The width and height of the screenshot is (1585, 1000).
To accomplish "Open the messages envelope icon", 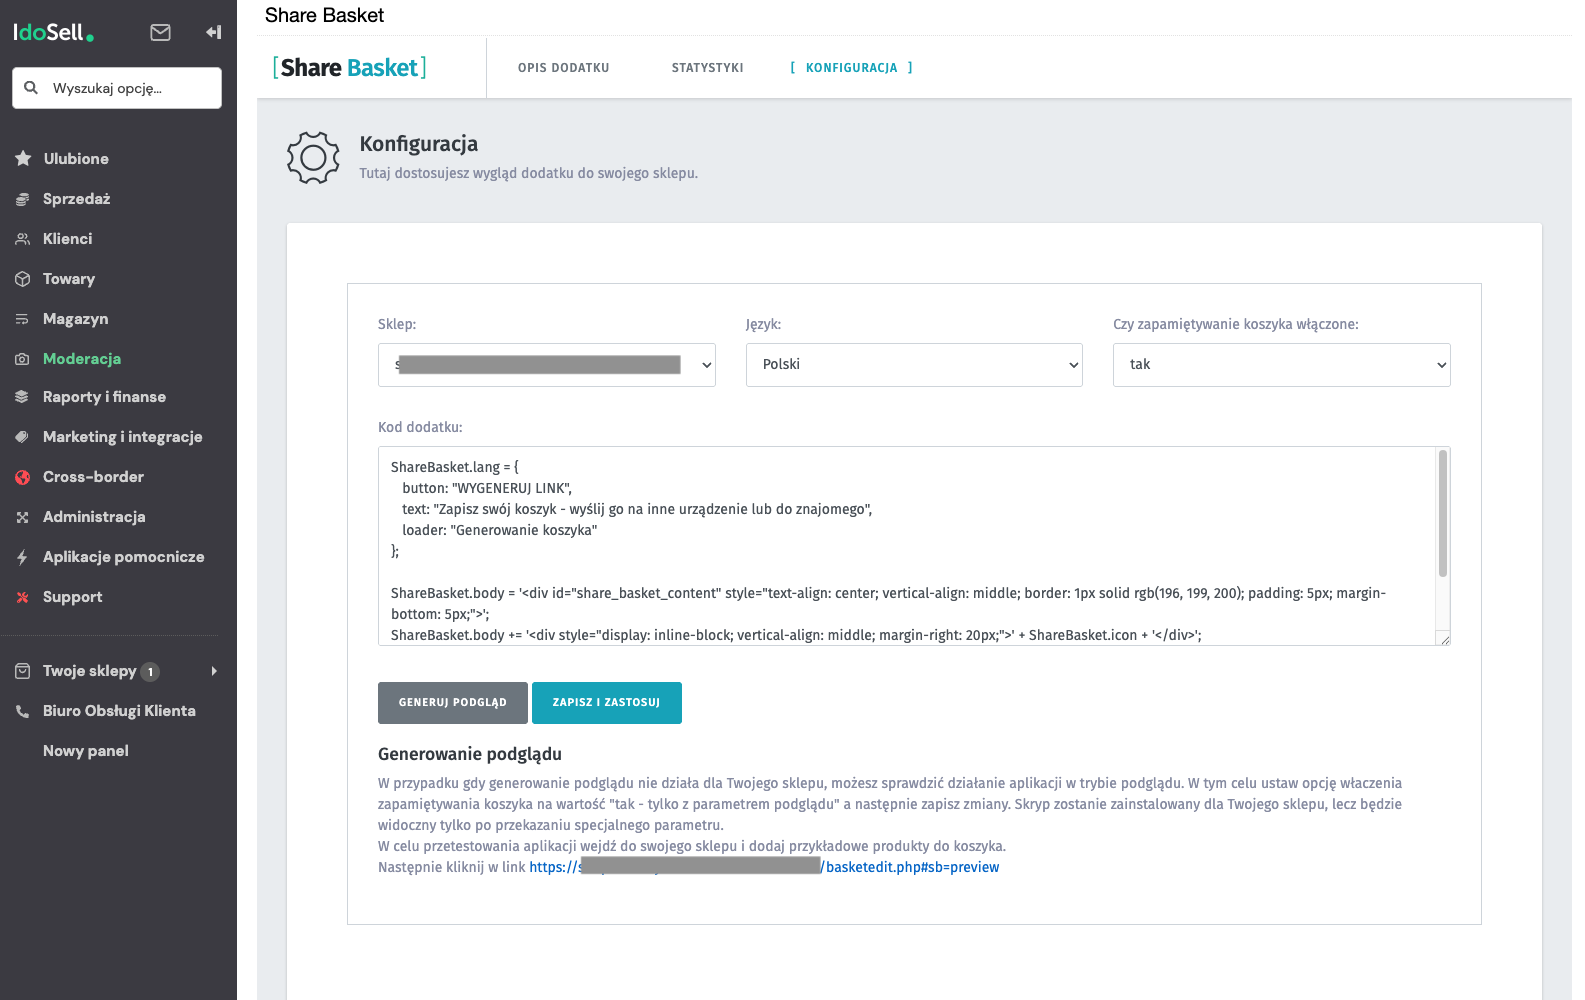I will coord(160,32).
